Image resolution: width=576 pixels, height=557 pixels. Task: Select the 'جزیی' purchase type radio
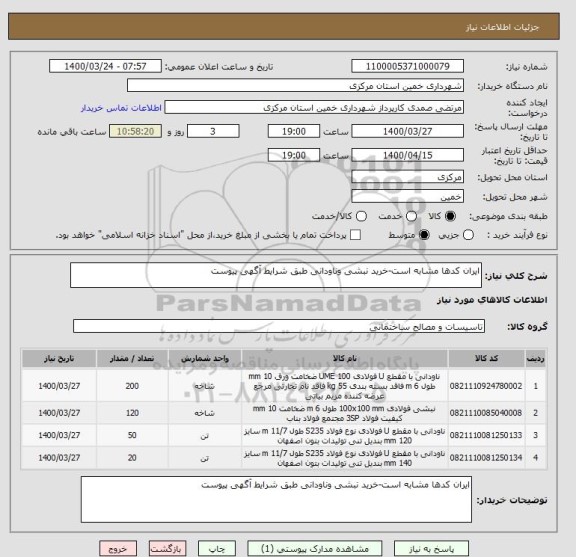click(468, 235)
